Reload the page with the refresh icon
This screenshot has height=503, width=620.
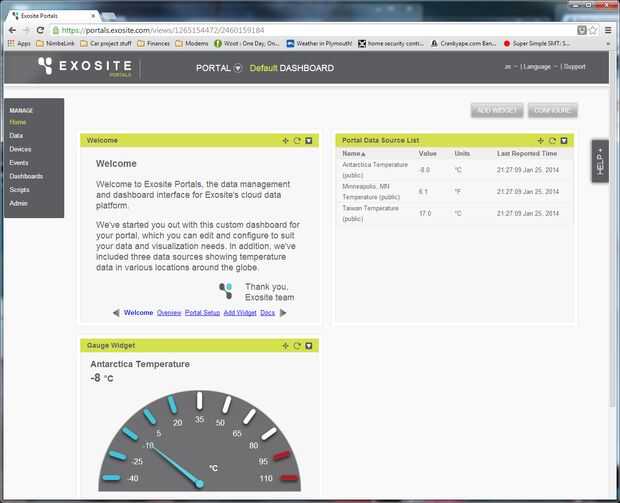40,30
